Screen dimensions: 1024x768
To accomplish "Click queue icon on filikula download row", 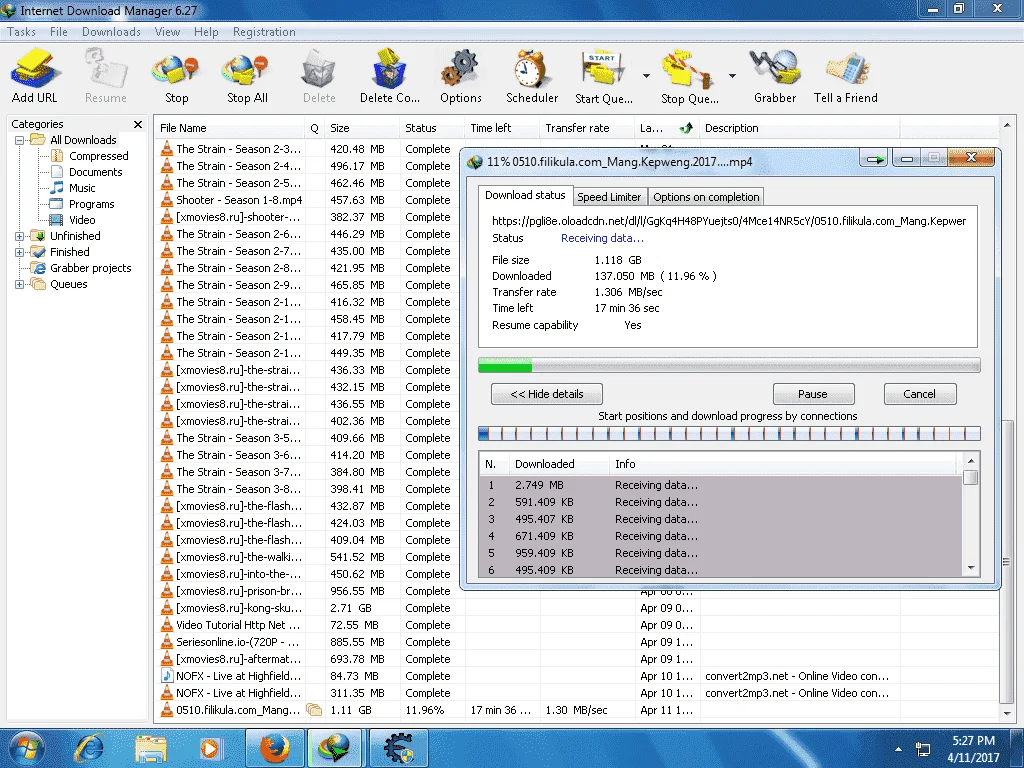I will click(314, 710).
